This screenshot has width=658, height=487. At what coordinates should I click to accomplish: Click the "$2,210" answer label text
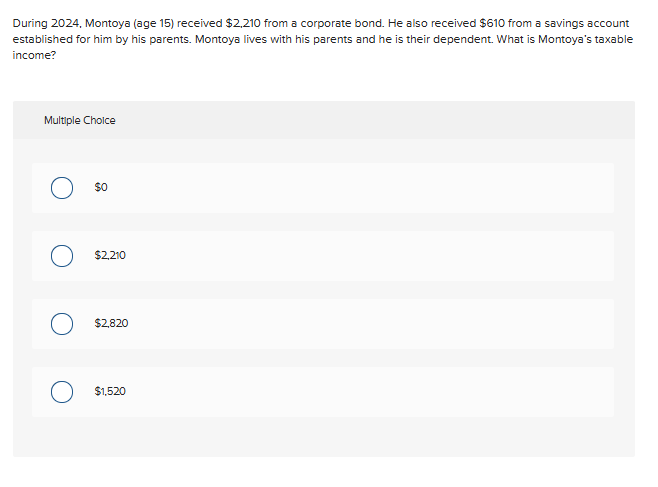click(110, 256)
